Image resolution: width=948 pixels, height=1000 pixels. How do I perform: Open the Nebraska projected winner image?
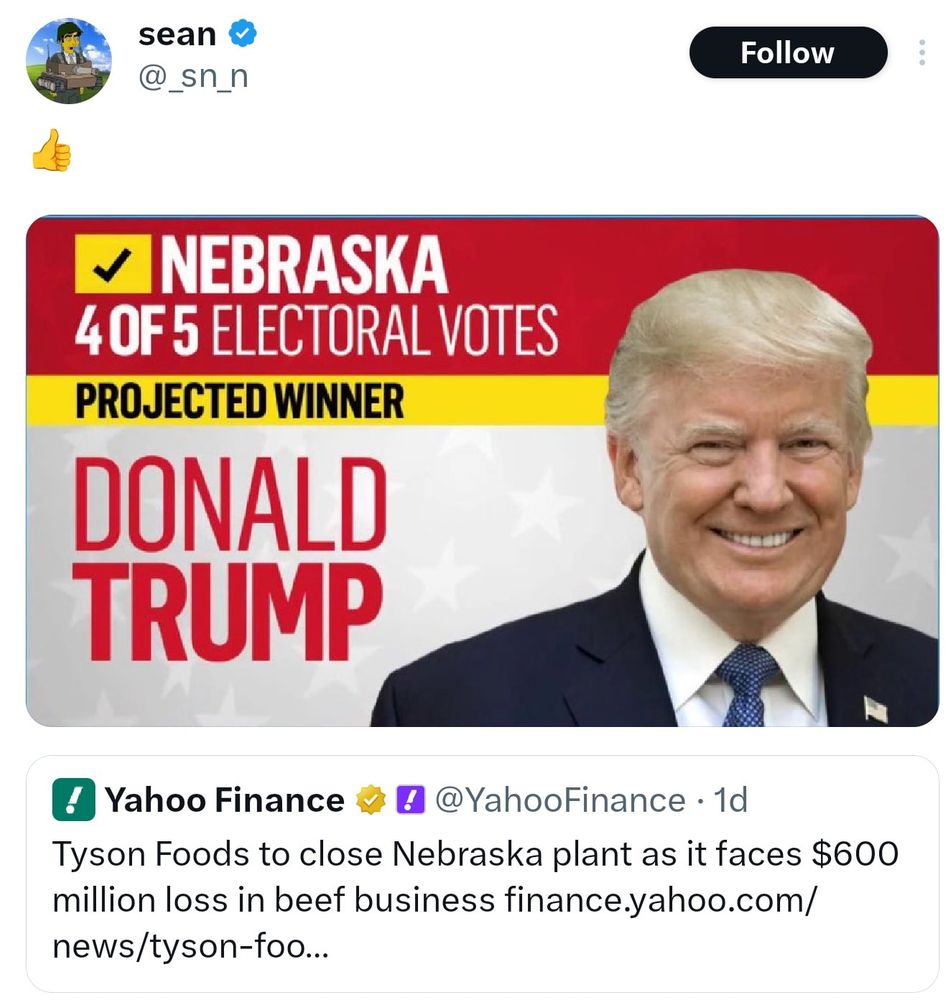(482, 471)
